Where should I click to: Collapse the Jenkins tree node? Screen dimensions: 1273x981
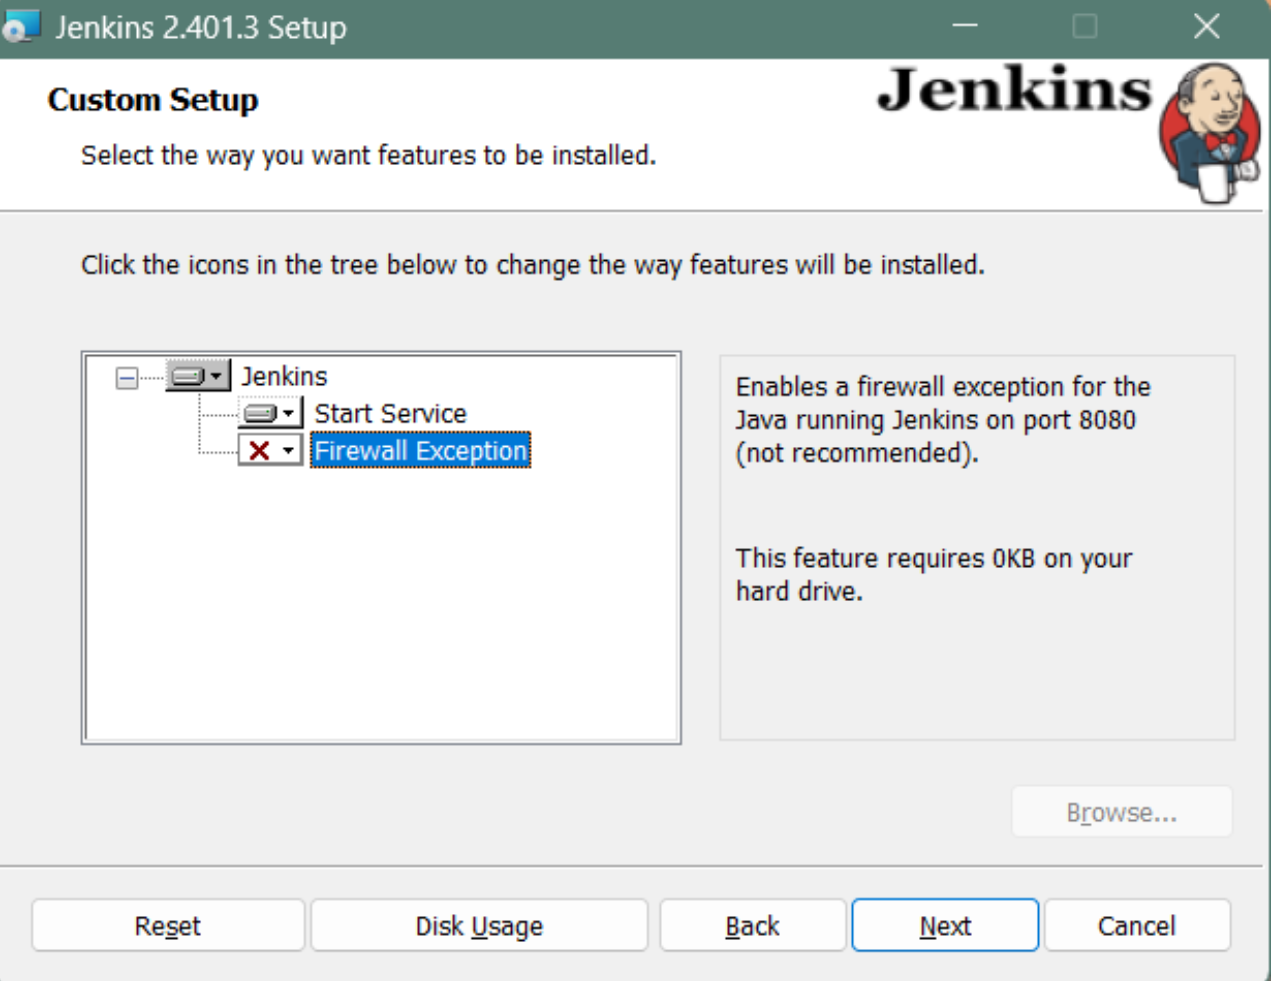click(x=127, y=378)
